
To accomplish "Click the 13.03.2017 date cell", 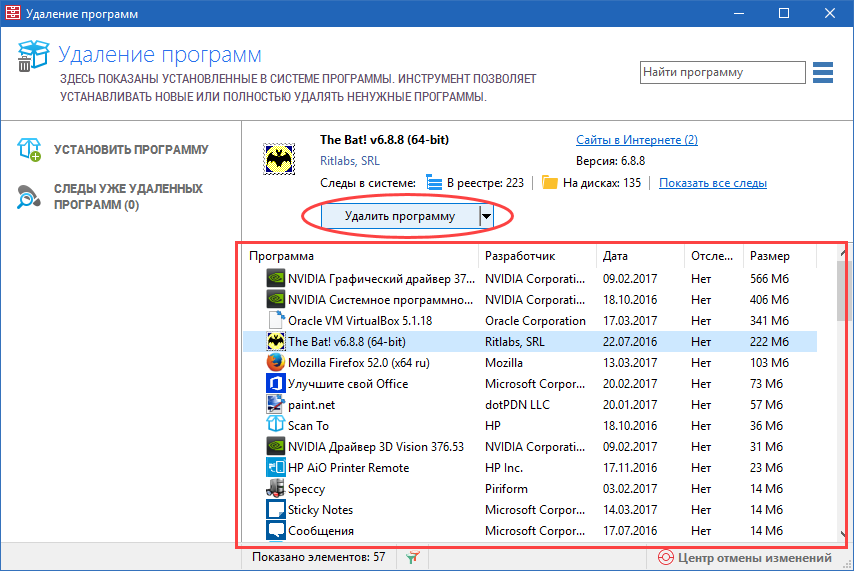I will pyautogui.click(x=630, y=363).
